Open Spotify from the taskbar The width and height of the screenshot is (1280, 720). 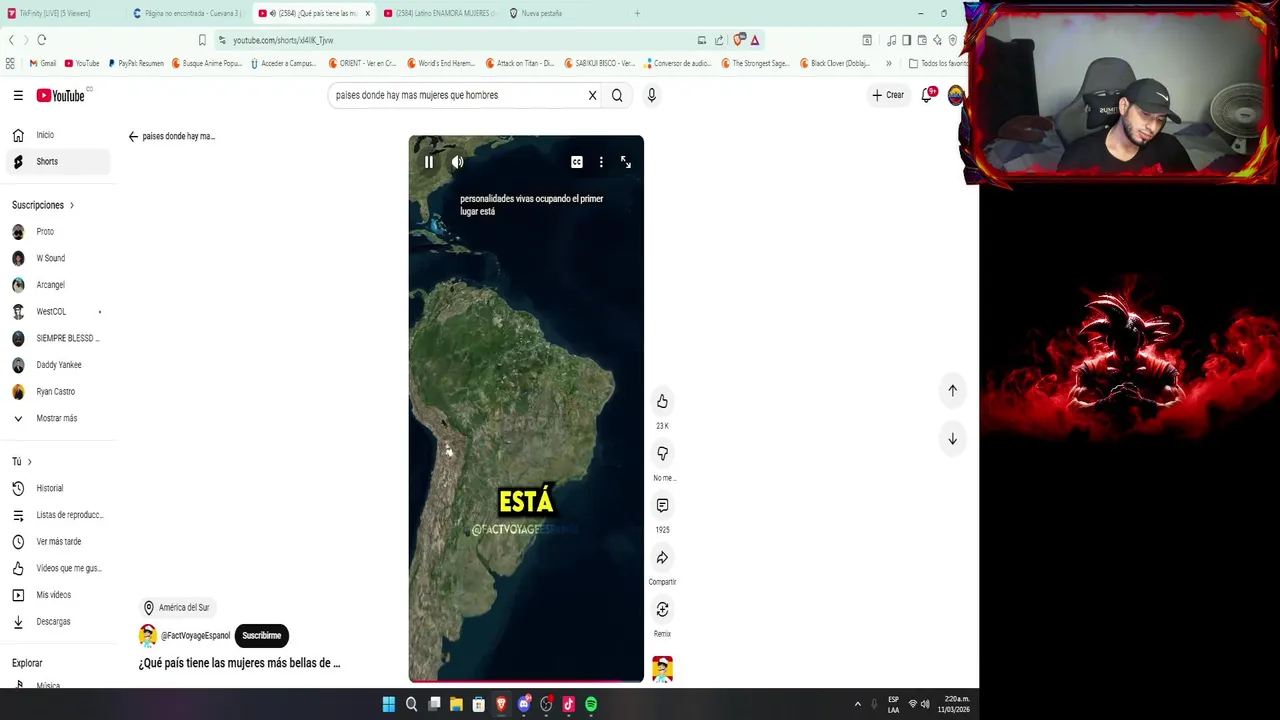click(591, 704)
